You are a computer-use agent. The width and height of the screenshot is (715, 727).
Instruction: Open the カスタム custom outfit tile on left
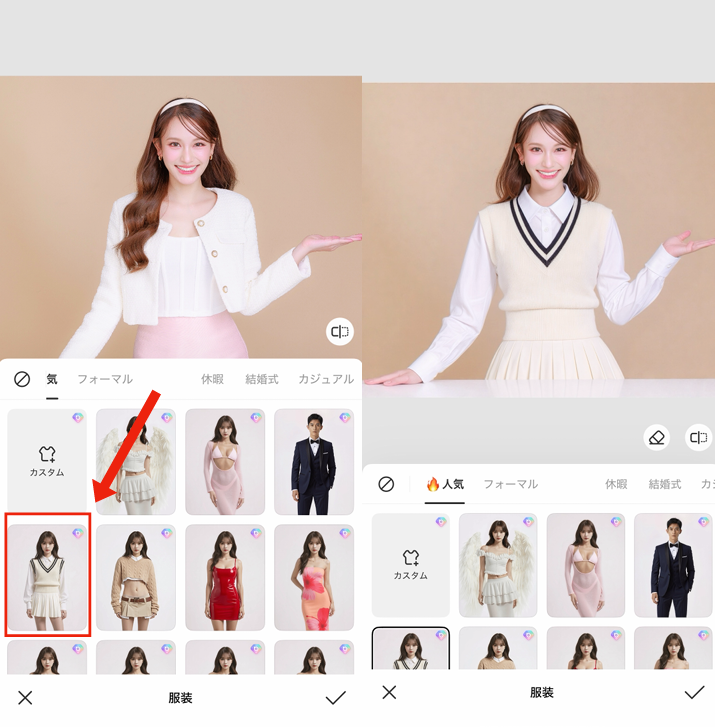pyautogui.click(x=47, y=461)
